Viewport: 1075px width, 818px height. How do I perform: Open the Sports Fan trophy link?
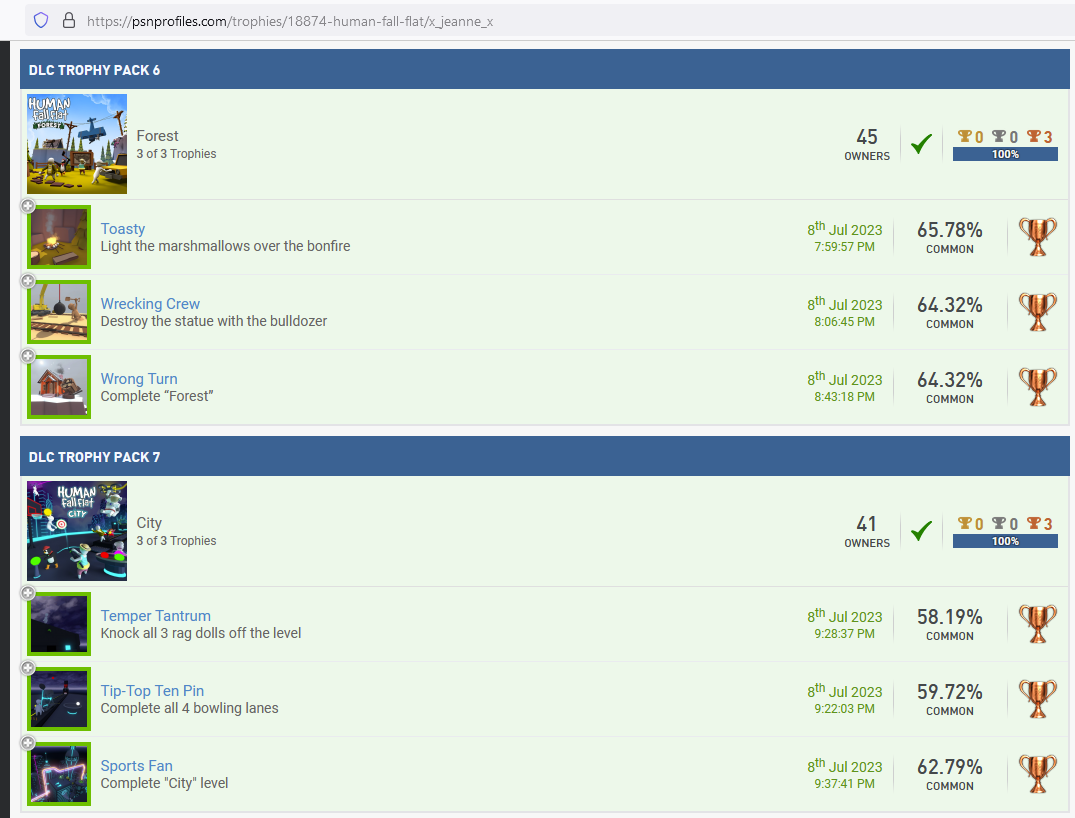pos(136,766)
